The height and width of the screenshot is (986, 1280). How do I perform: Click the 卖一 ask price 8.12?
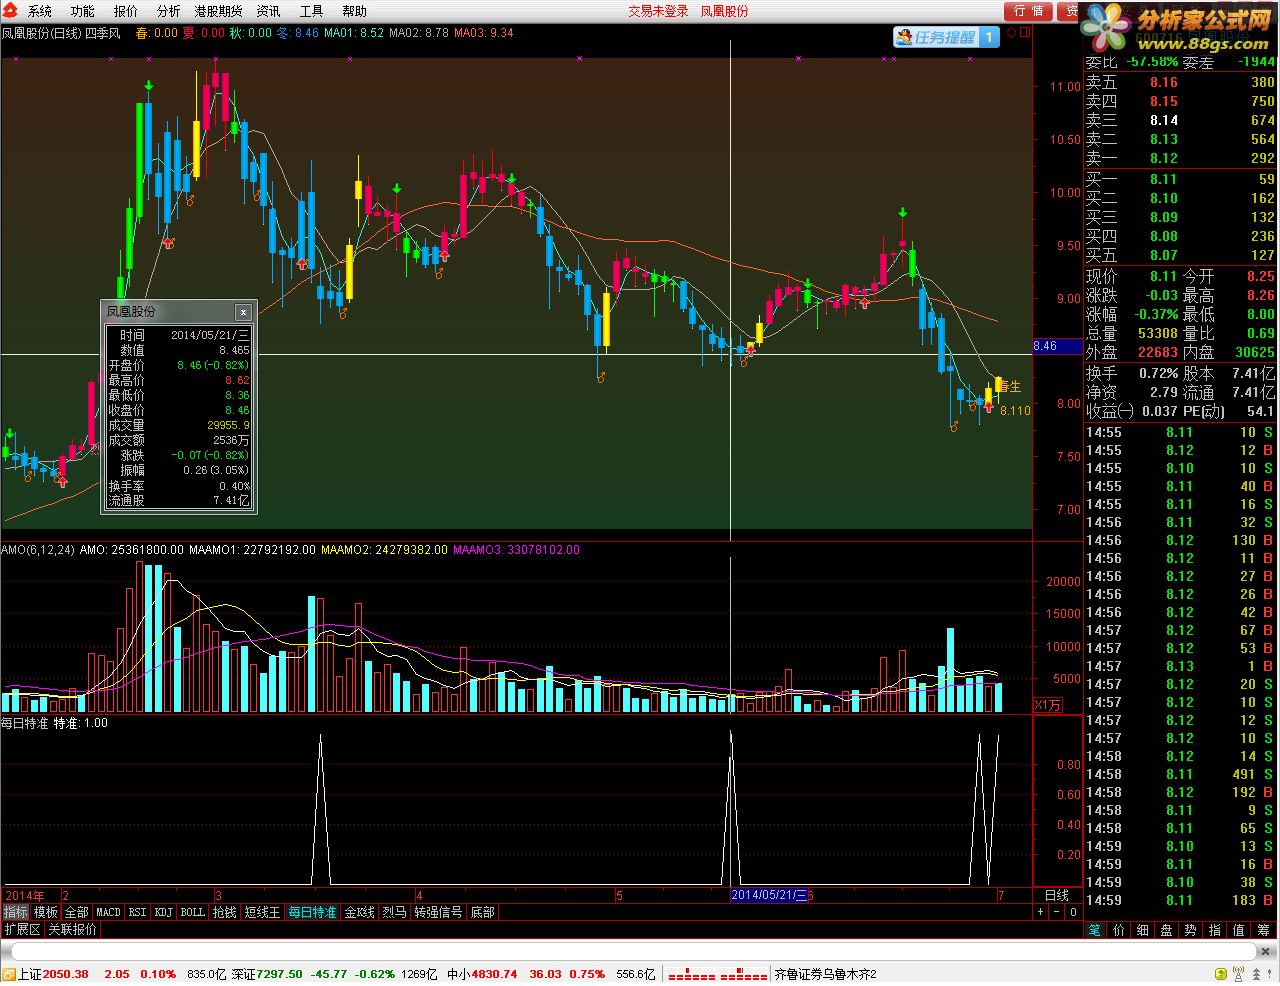click(x=1164, y=158)
